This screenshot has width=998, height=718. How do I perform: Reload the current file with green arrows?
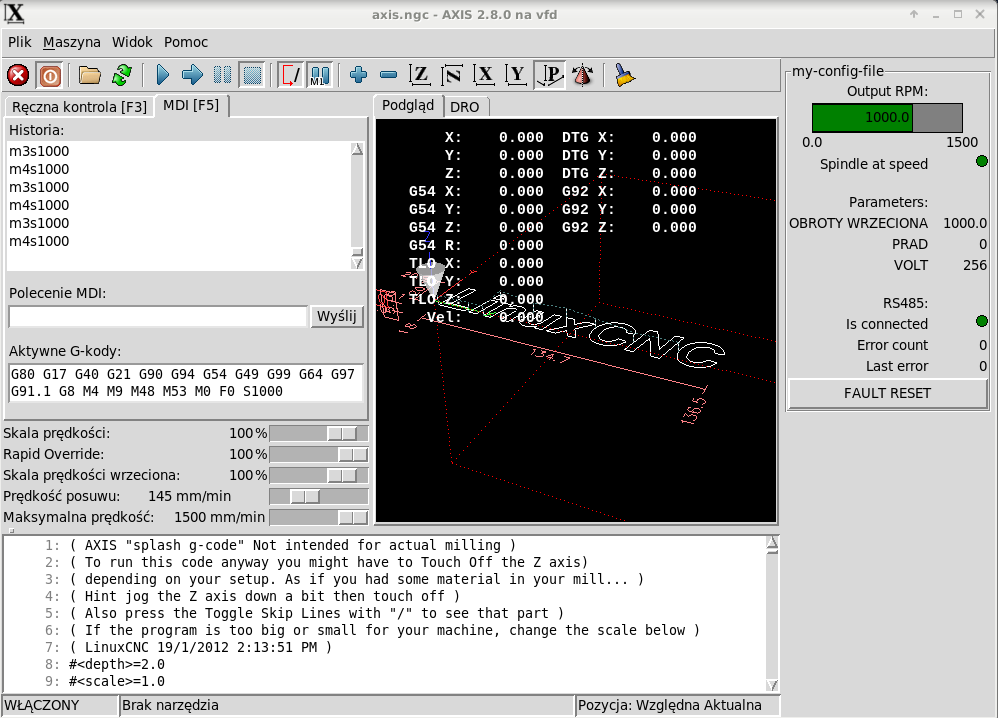122,75
